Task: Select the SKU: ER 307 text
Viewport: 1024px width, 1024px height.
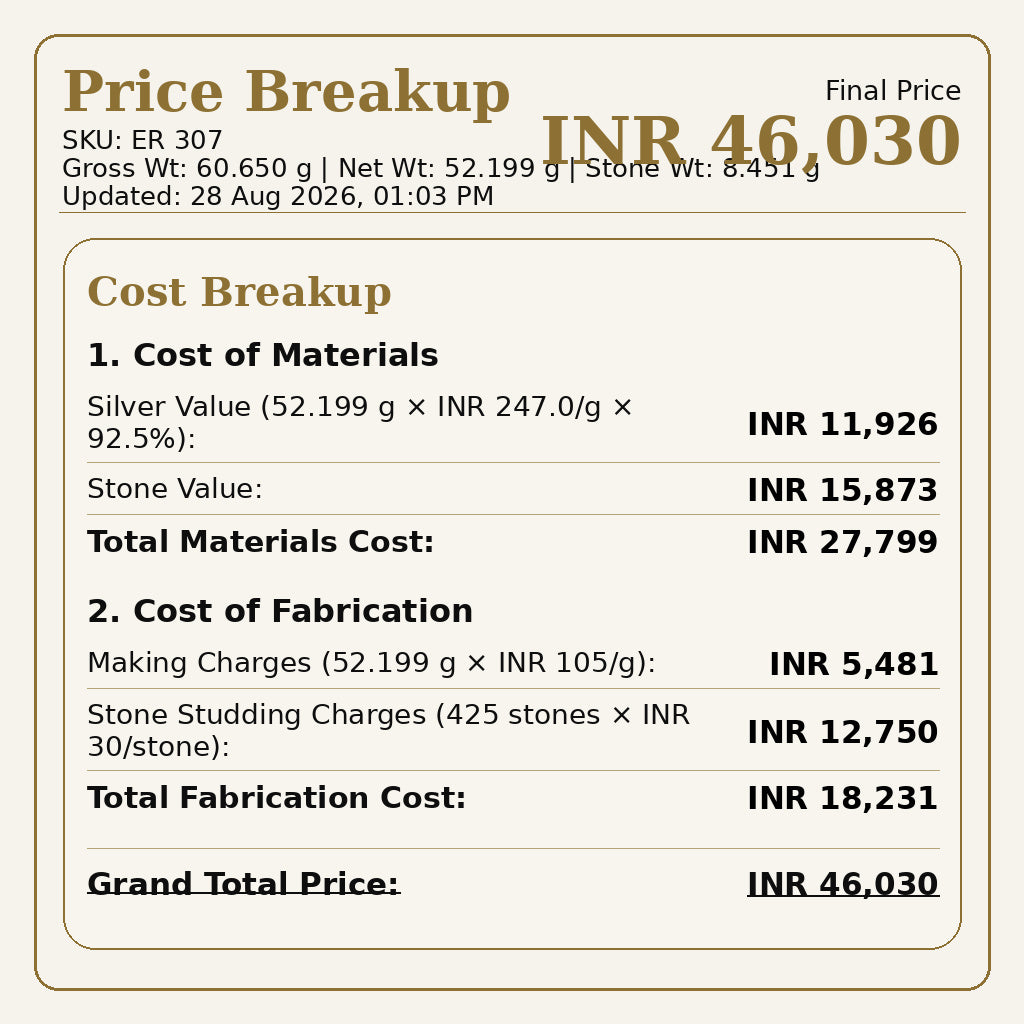Action: click(x=142, y=140)
